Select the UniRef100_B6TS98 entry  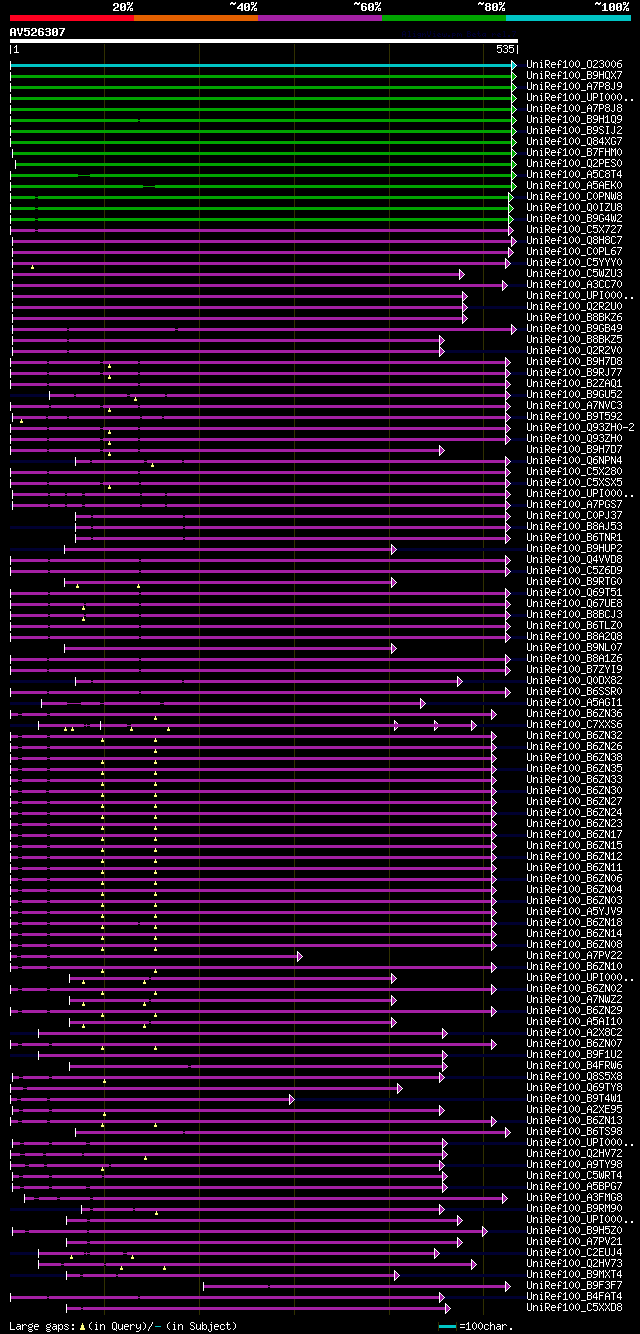573,1131
